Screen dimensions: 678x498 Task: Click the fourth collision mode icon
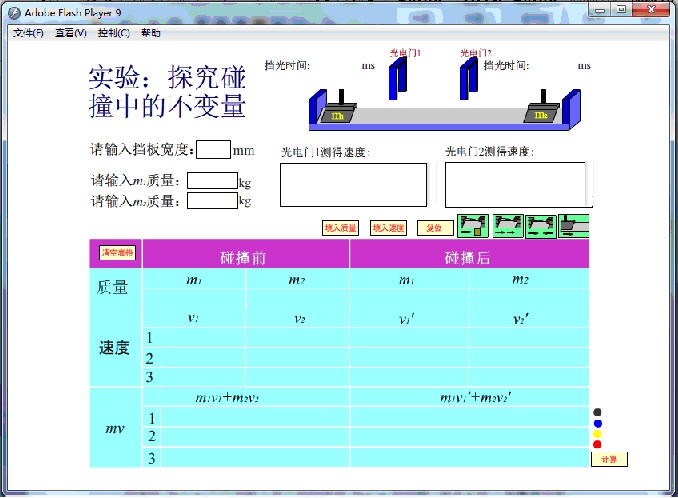pos(574,226)
